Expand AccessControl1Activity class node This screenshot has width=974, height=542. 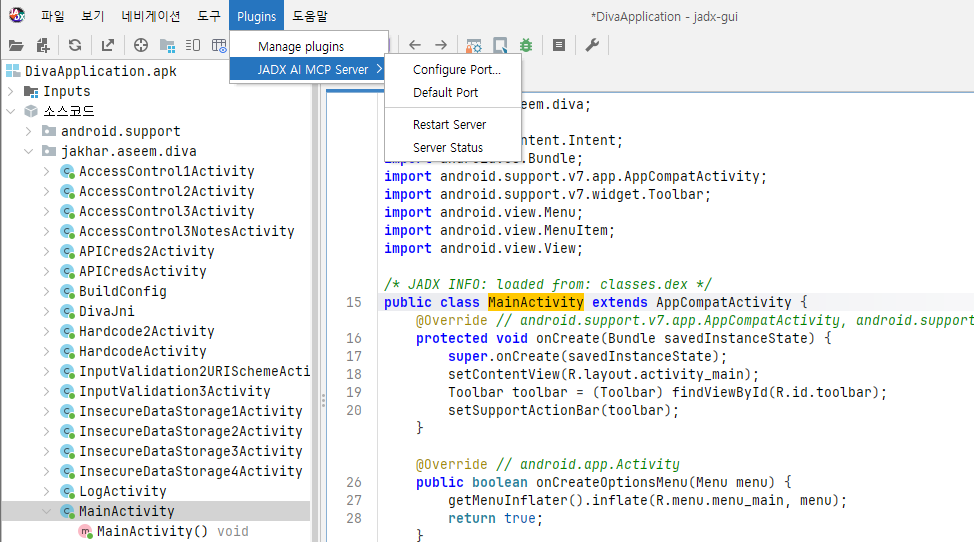47,171
